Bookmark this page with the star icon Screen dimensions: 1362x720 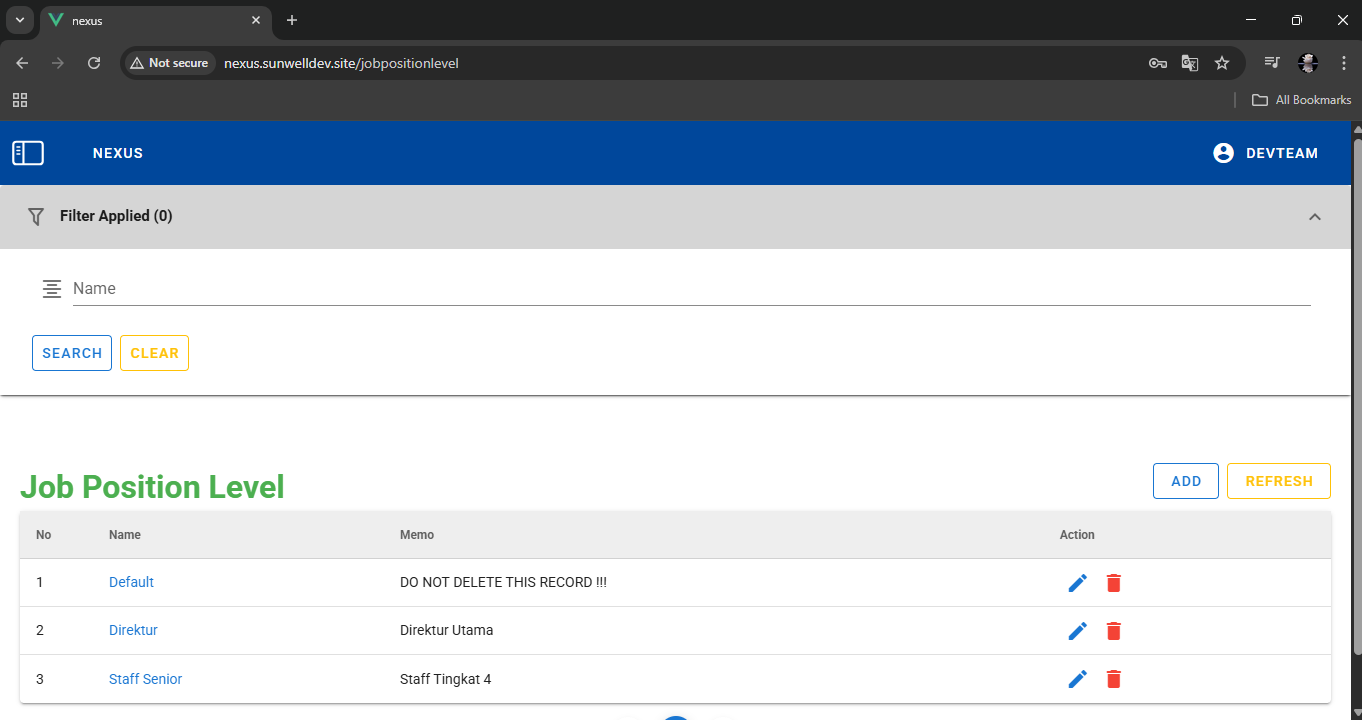(1221, 63)
